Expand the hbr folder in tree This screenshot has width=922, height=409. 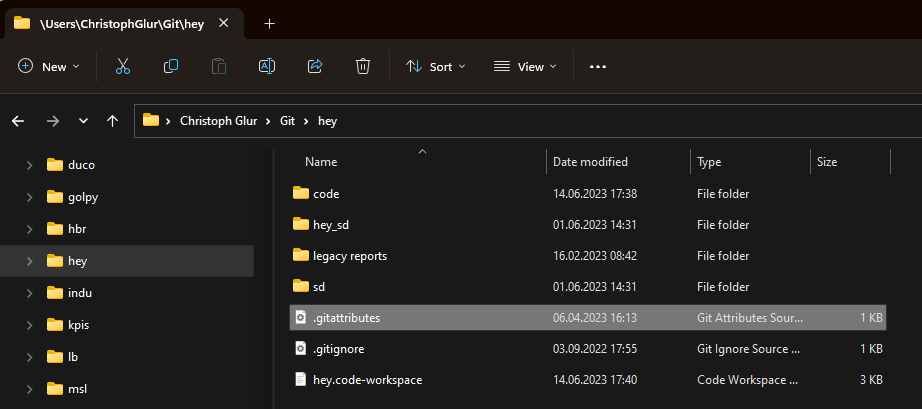pos(29,229)
